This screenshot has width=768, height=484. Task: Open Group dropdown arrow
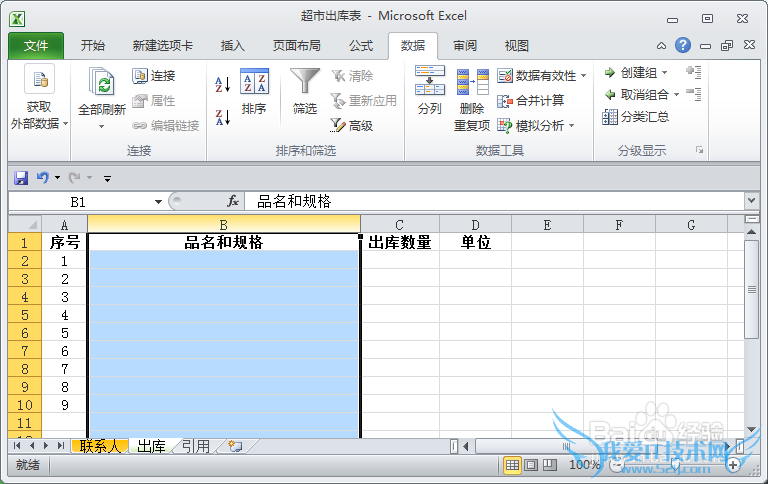coord(665,73)
